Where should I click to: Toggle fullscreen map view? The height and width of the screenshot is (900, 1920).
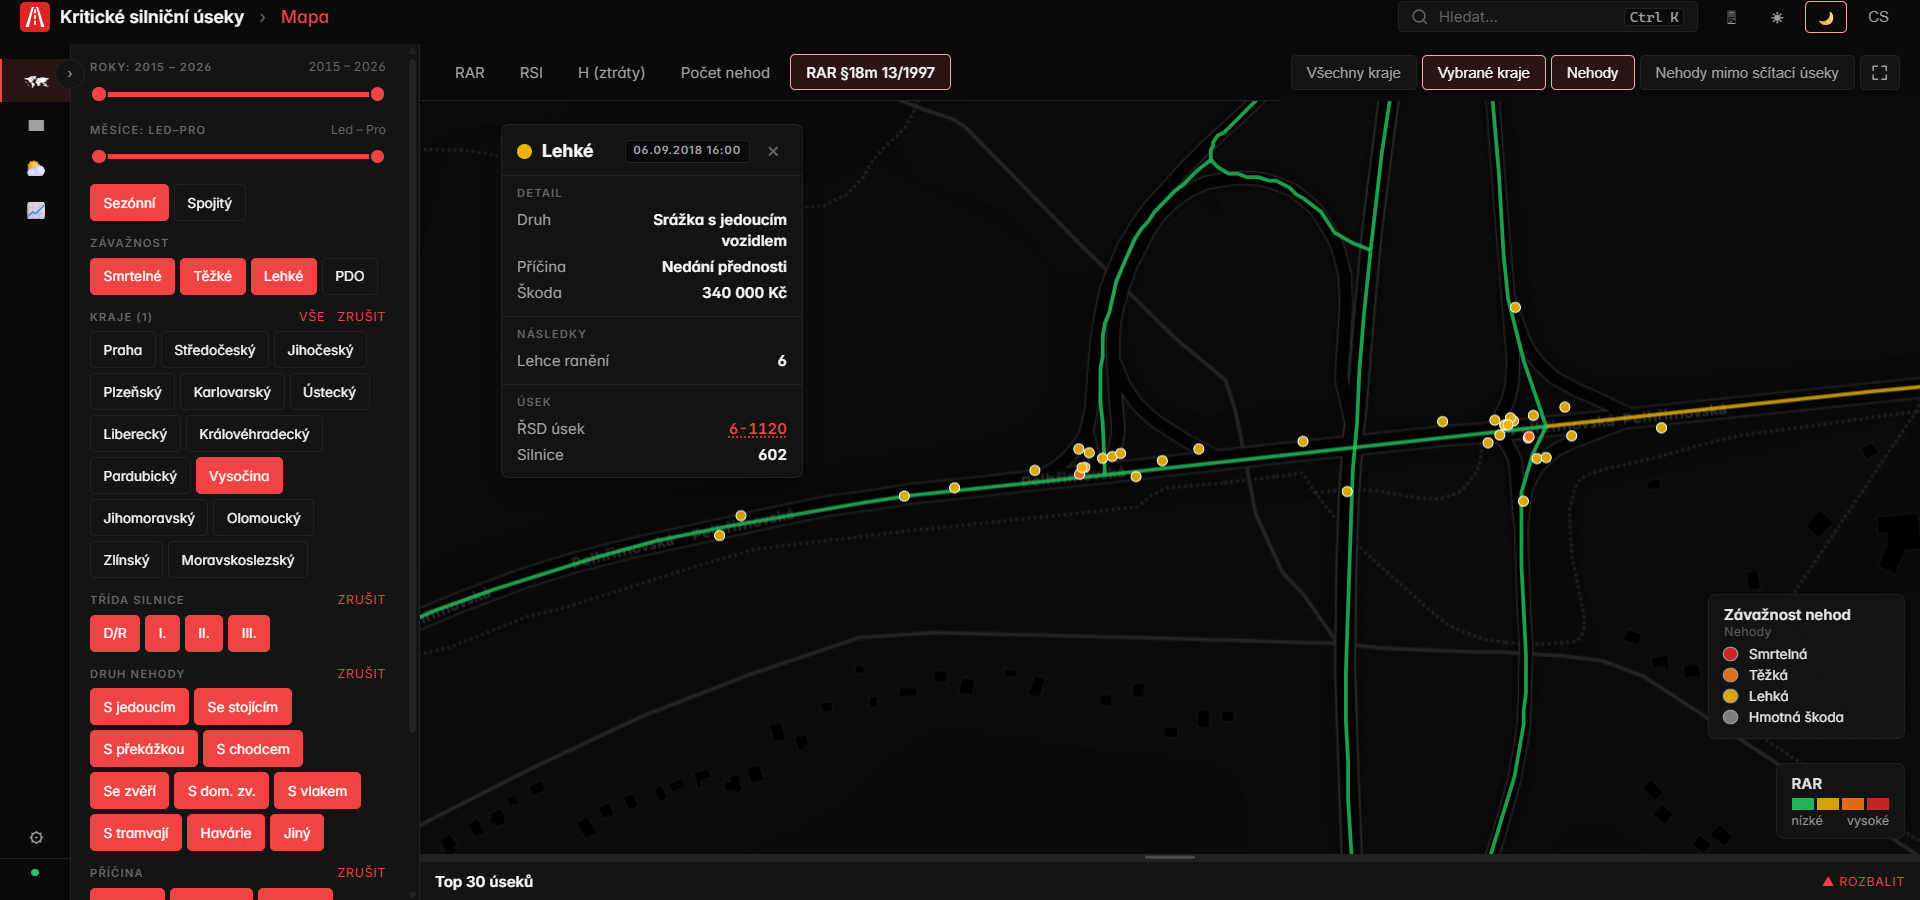[1880, 72]
